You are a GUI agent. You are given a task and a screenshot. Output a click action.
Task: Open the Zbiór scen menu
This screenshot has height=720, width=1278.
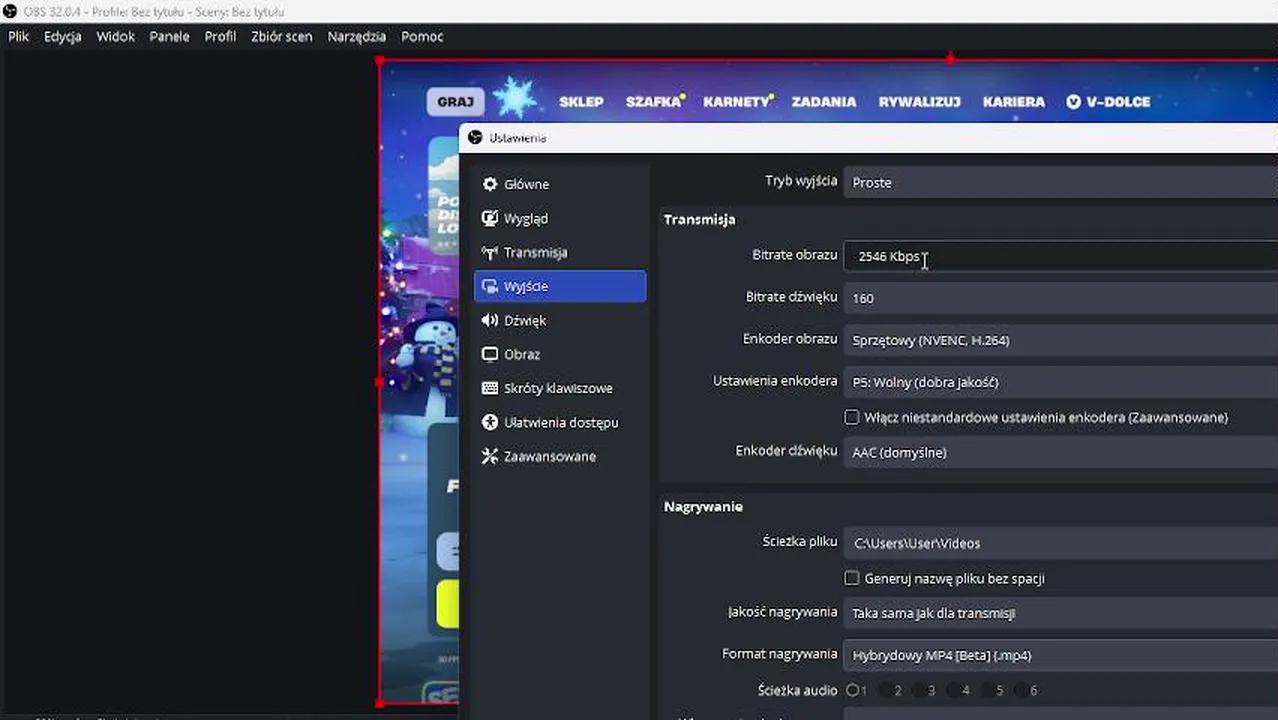[281, 36]
